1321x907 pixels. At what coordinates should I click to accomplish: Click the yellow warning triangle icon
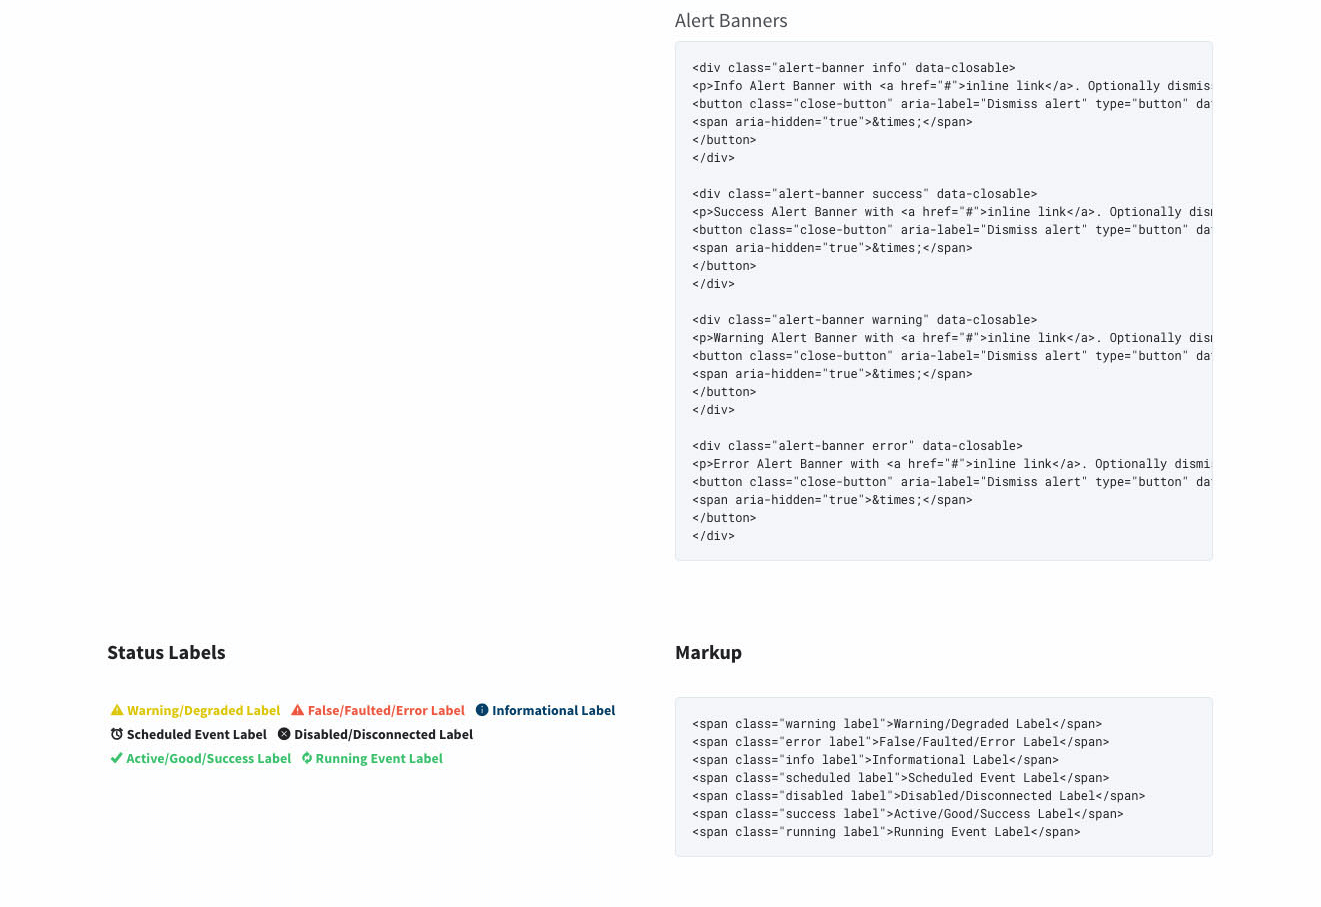tap(117, 710)
